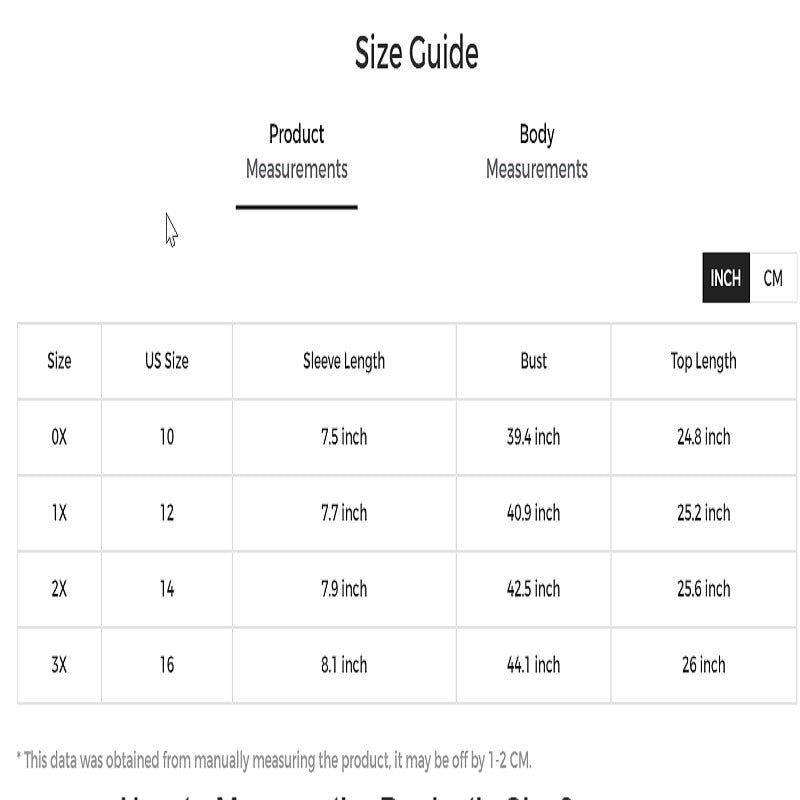Click the Size column header
This screenshot has width=800, height=800.
click(59, 361)
